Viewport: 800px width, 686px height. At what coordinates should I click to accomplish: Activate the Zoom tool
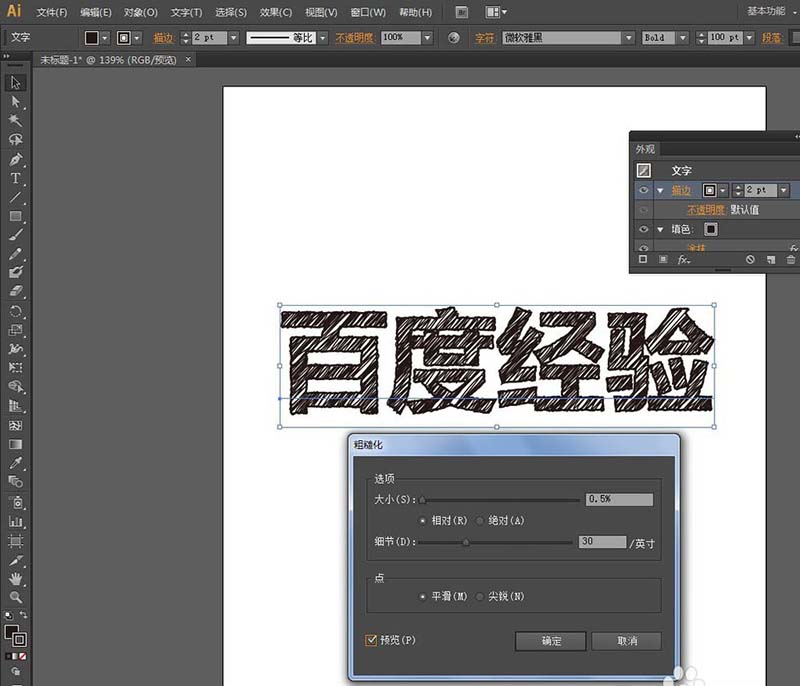(16, 597)
